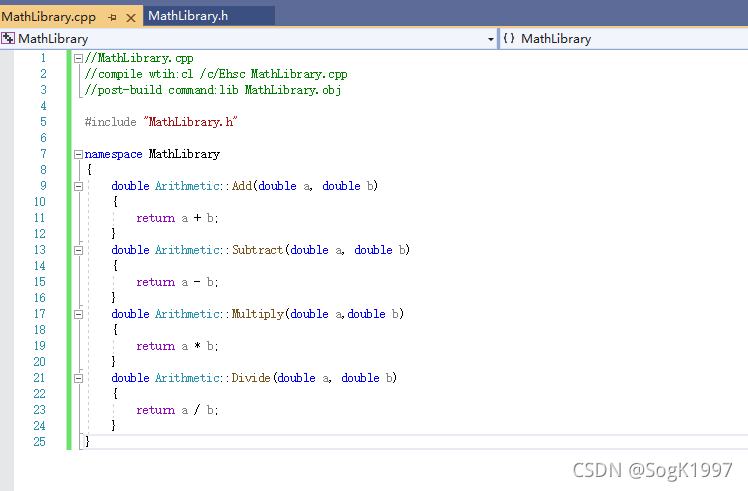Click the Divide function name
748x491 pixels.
point(251,377)
